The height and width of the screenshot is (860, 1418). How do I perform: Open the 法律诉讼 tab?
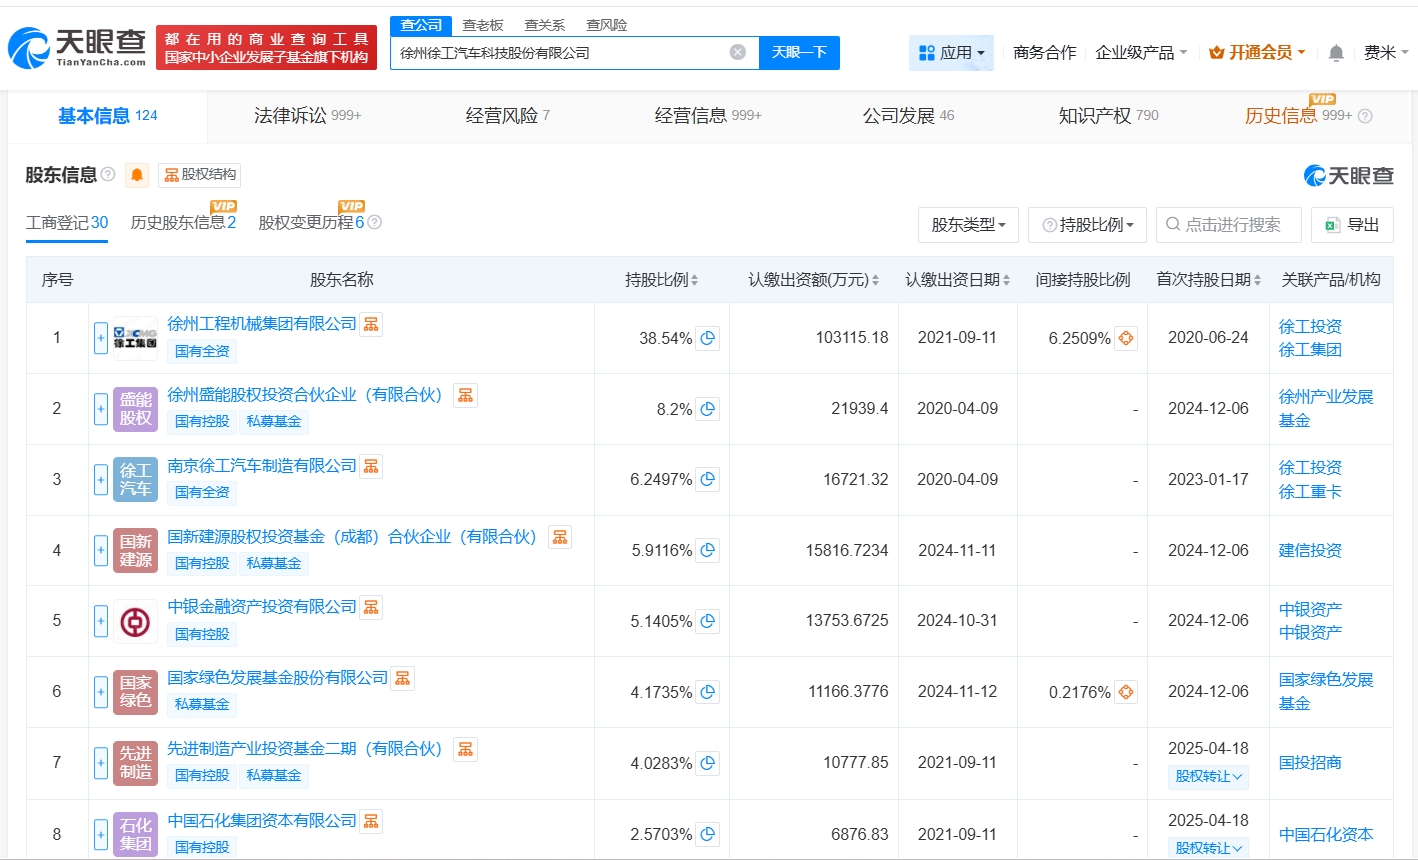307,116
